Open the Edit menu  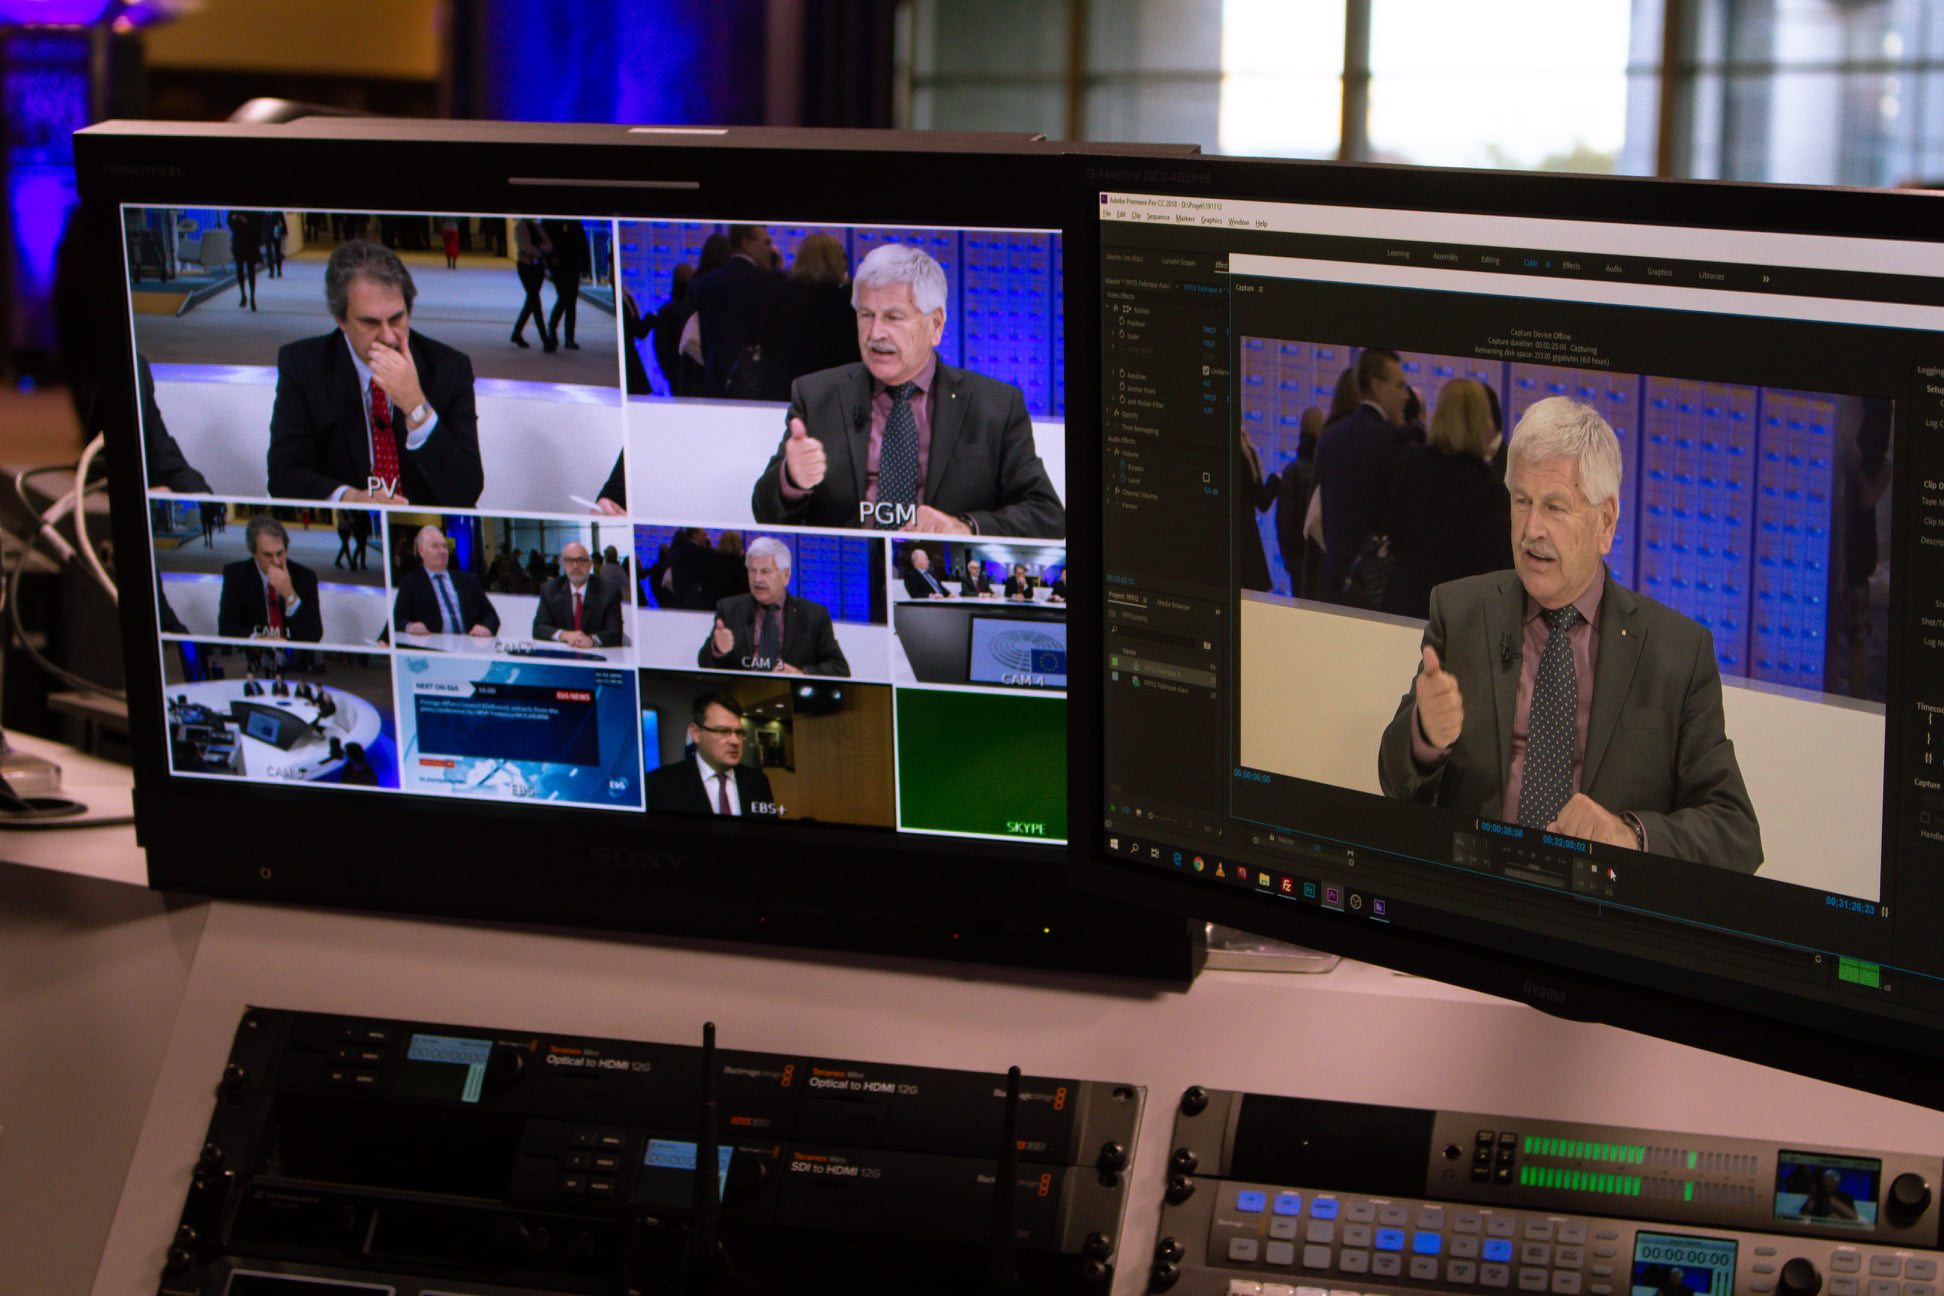tap(1121, 215)
